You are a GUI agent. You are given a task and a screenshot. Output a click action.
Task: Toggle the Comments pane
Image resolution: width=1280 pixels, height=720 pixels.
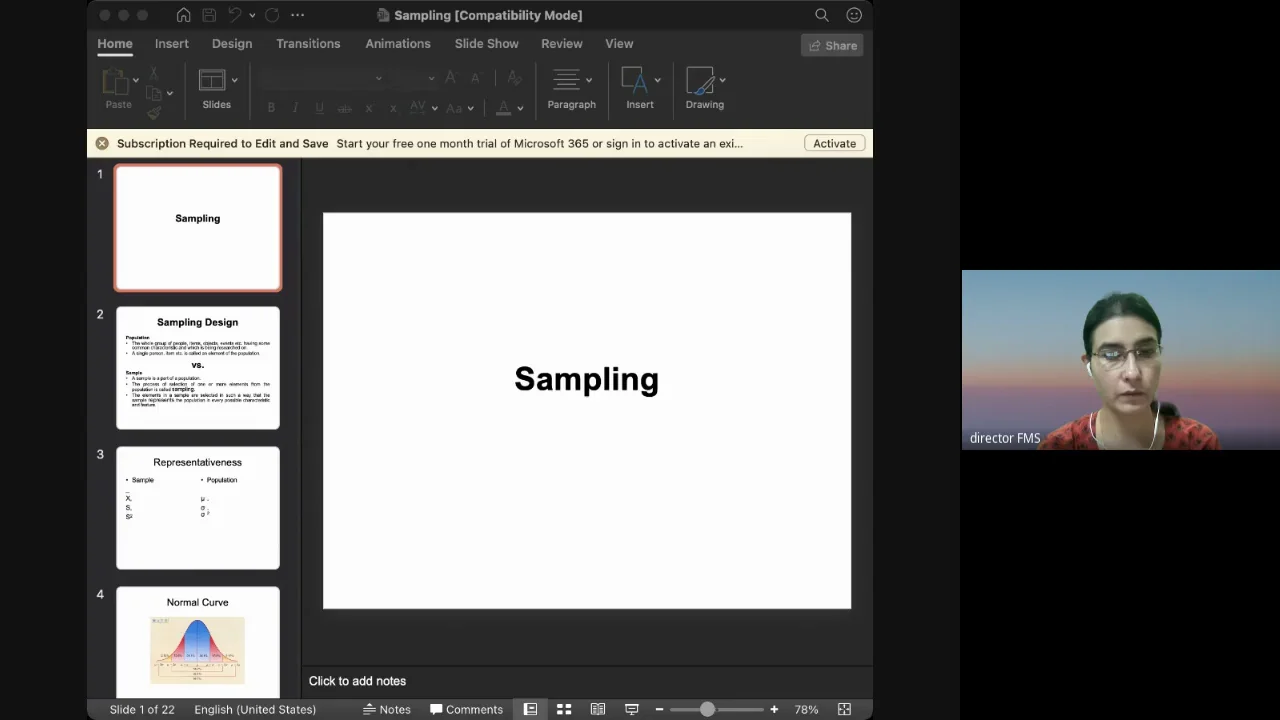click(467, 709)
